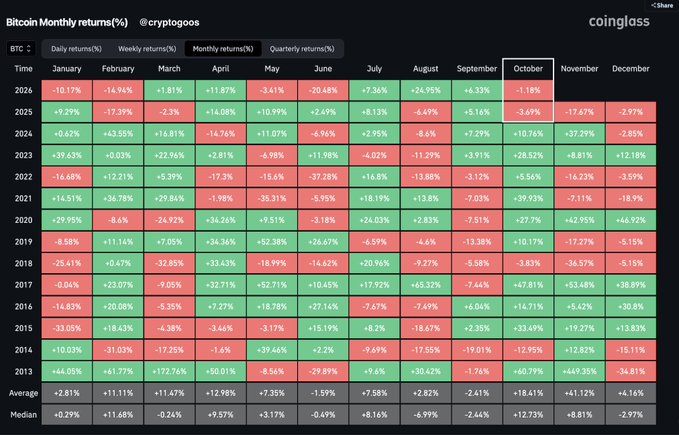Switch to Weekly returns(%) tab
679x435 pixels.
click(147, 48)
